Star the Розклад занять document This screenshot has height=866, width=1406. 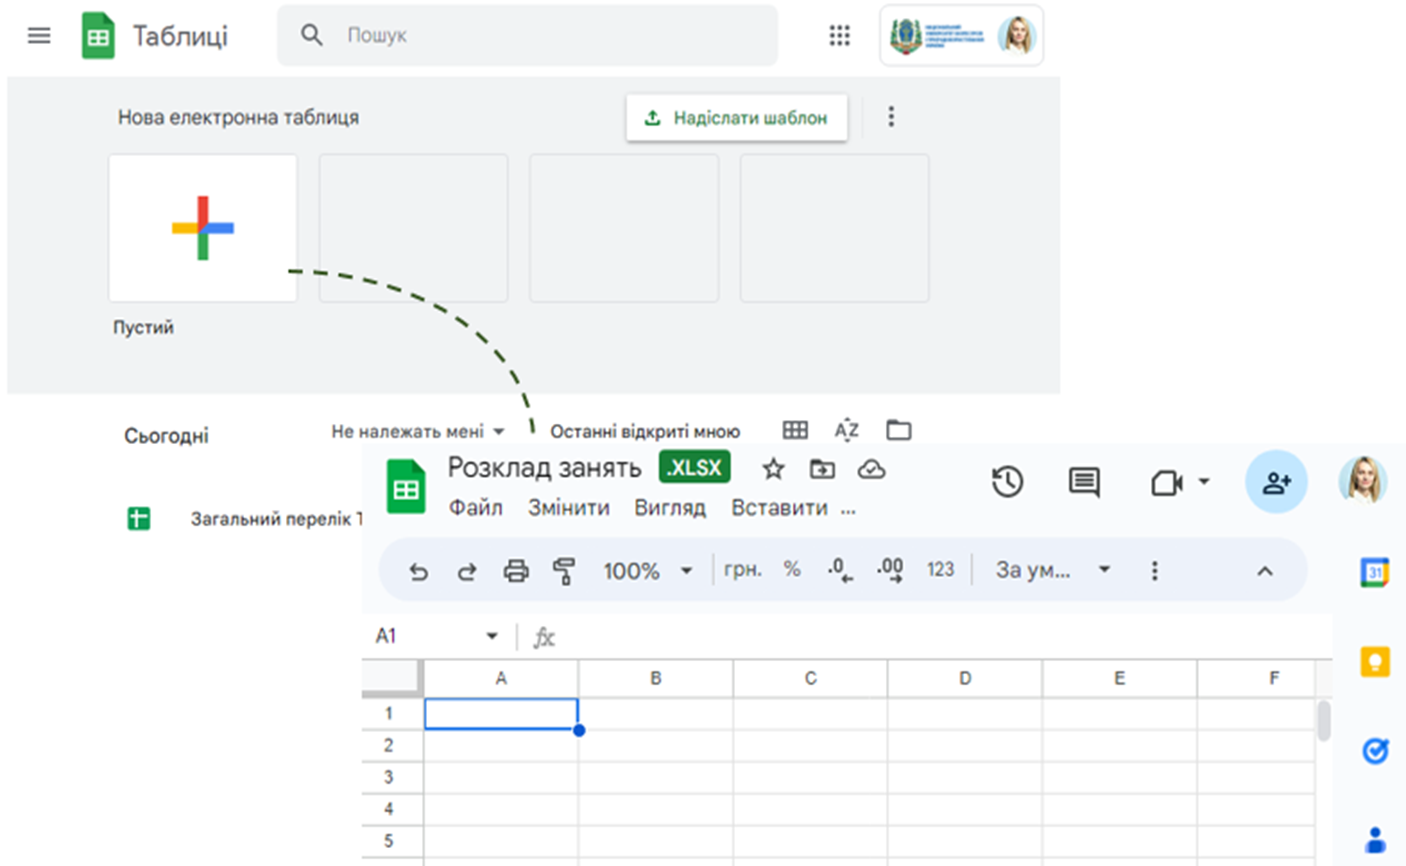click(773, 469)
